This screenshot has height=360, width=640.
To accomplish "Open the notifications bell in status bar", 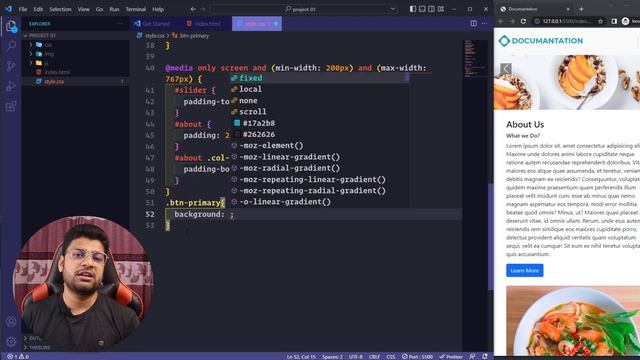I will coord(485,356).
